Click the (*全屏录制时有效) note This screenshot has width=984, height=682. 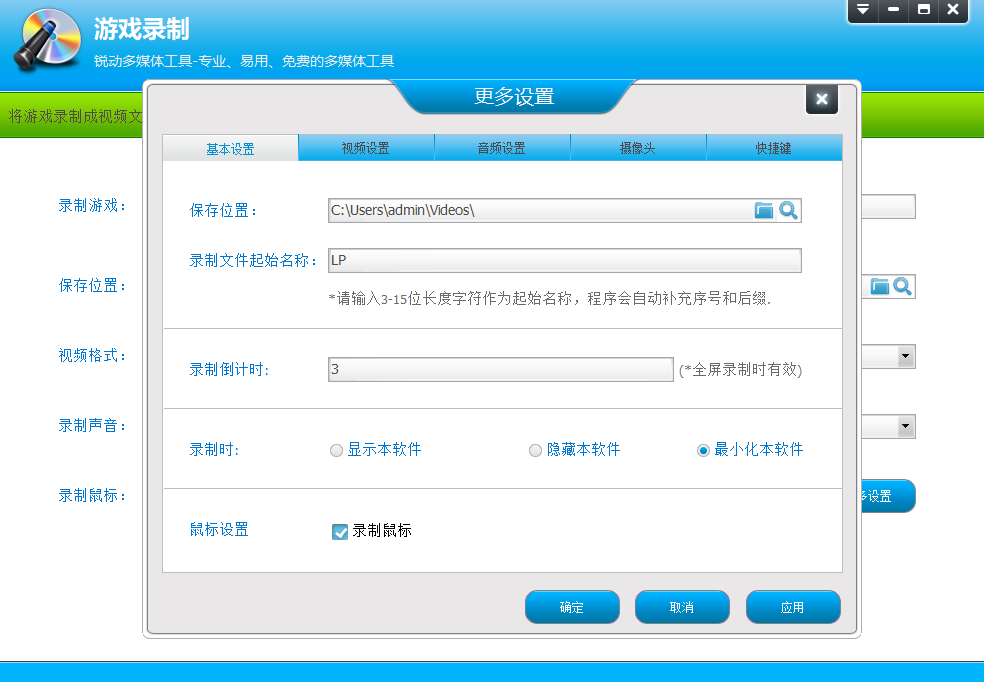tap(741, 370)
